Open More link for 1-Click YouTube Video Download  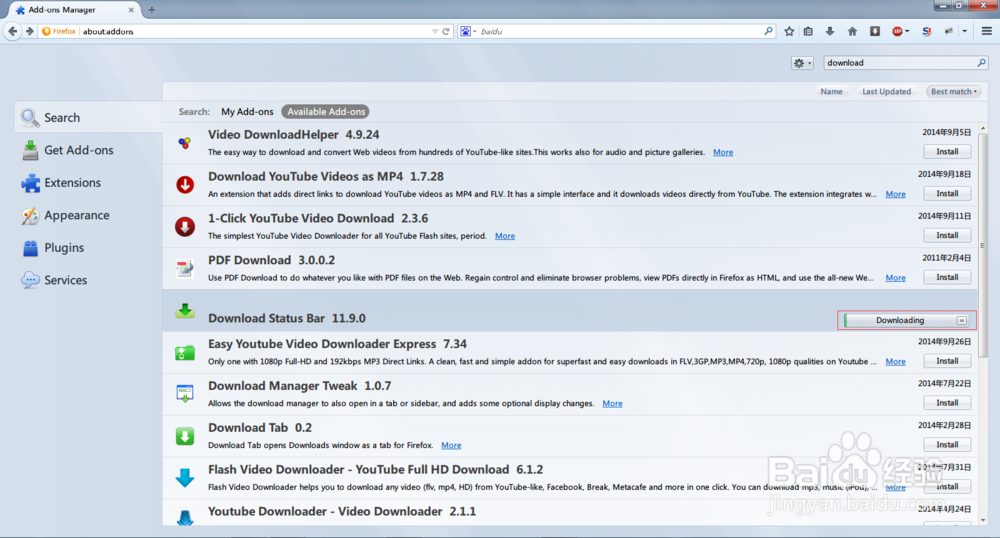(x=504, y=236)
